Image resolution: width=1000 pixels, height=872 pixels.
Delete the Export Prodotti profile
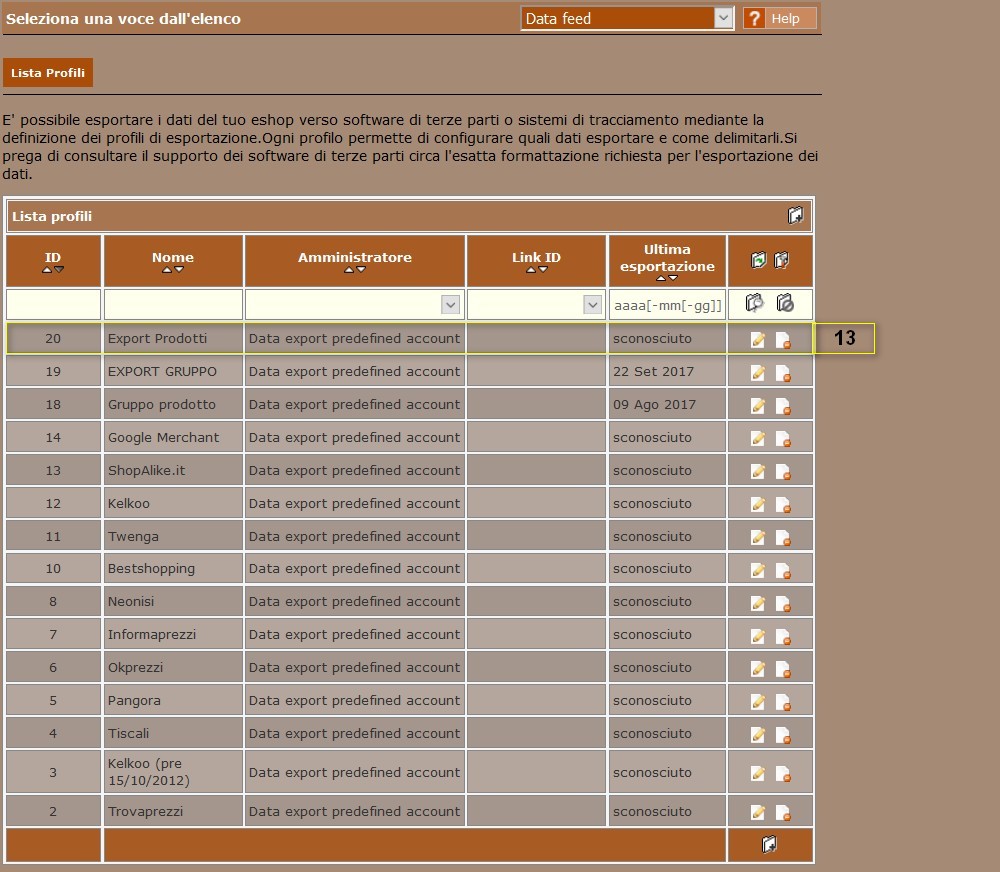(x=783, y=340)
